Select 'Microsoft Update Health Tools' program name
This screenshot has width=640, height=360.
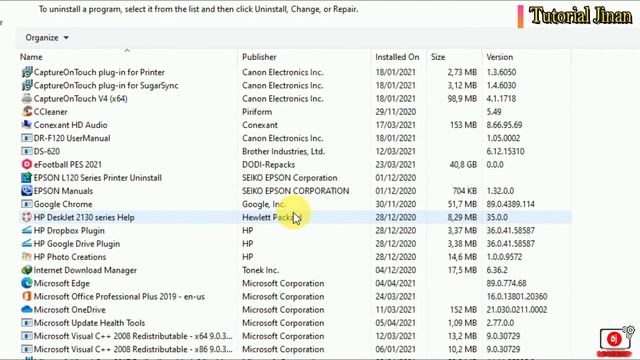click(x=89, y=323)
